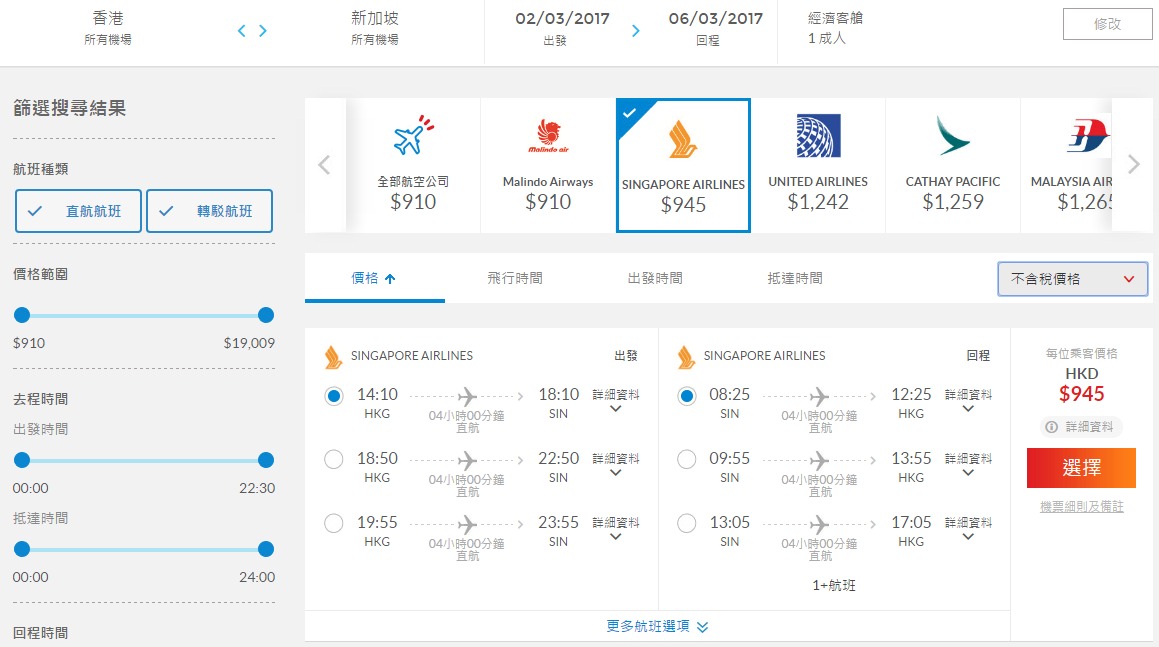Select the 18:50 HKG outbound flight

pyautogui.click(x=333, y=459)
